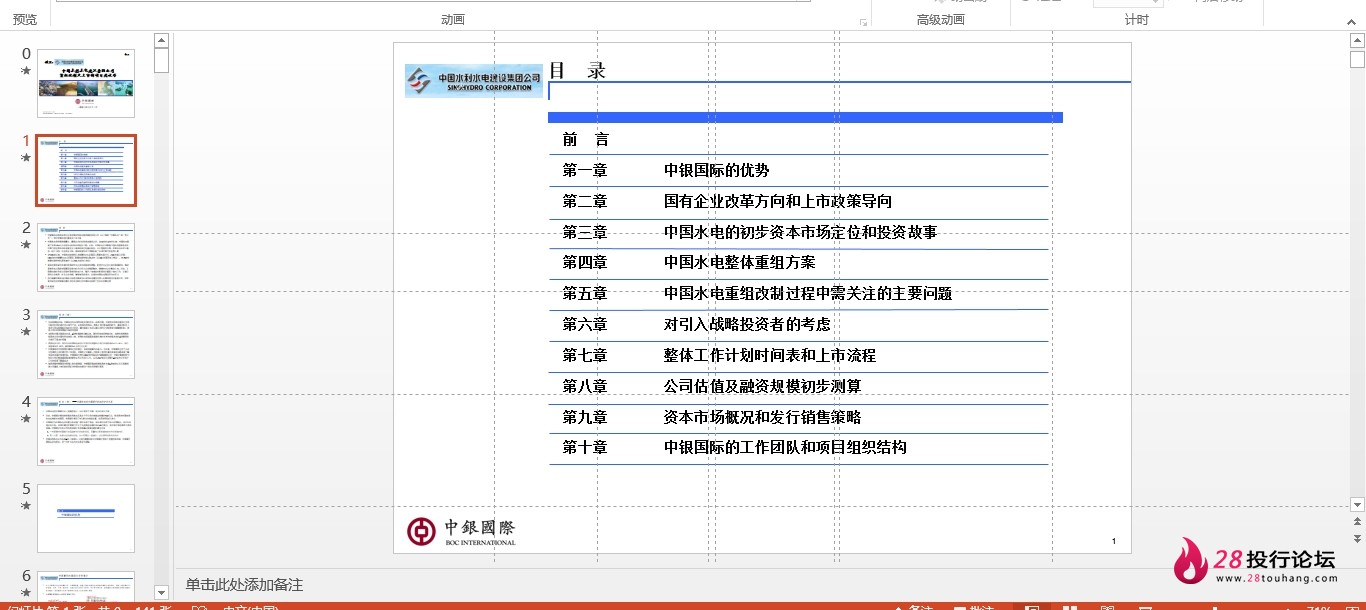Click the text 整体工作计划时间表和上市流程
Image resolution: width=1366 pixels, height=610 pixels.
pos(770,355)
